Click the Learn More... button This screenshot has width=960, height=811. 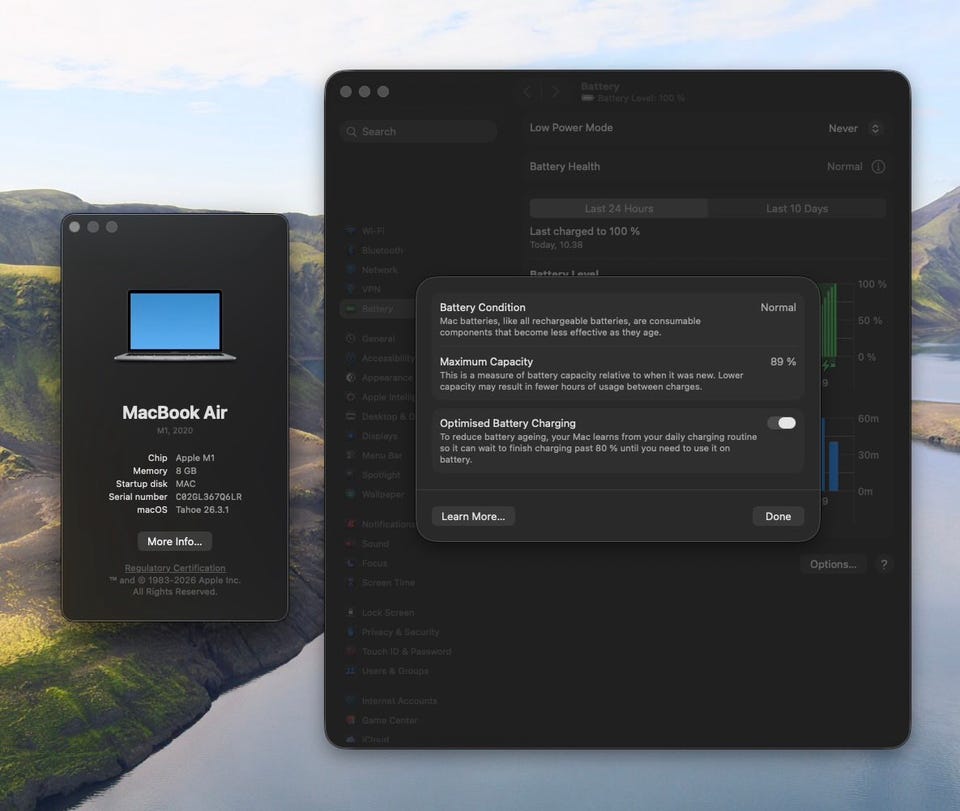(473, 517)
